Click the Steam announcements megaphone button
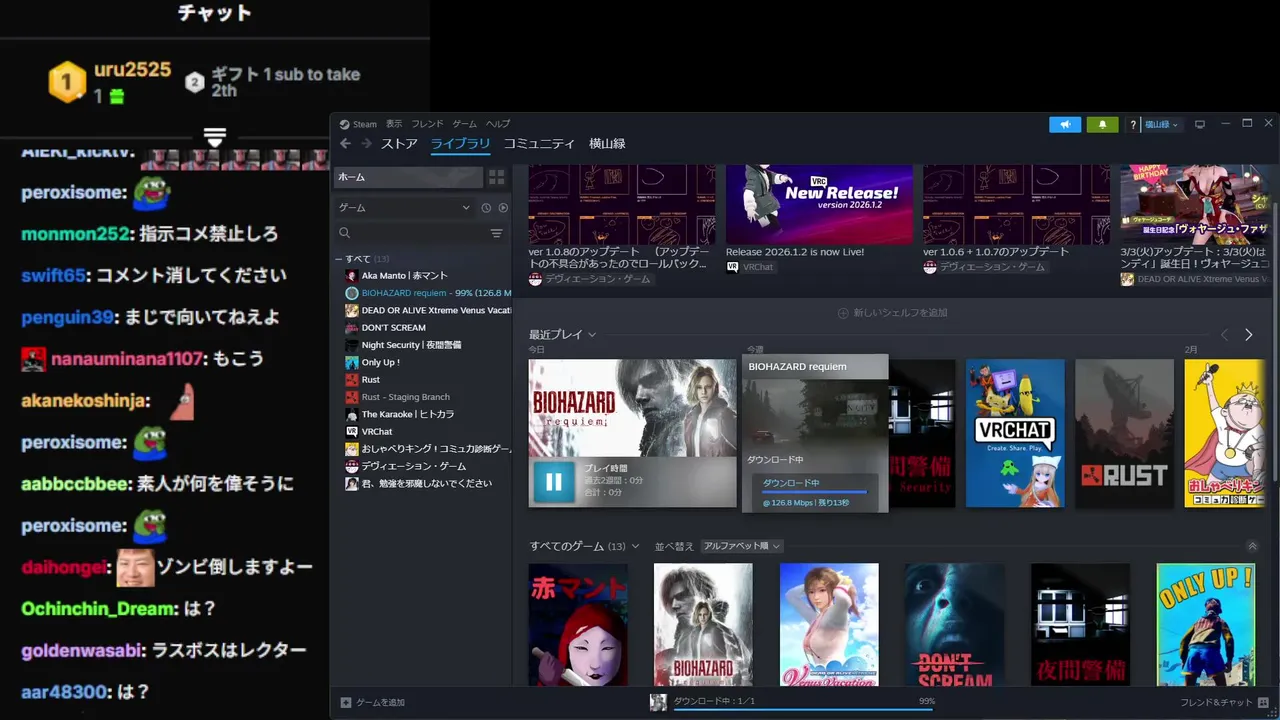The image size is (1280, 720). [1065, 125]
